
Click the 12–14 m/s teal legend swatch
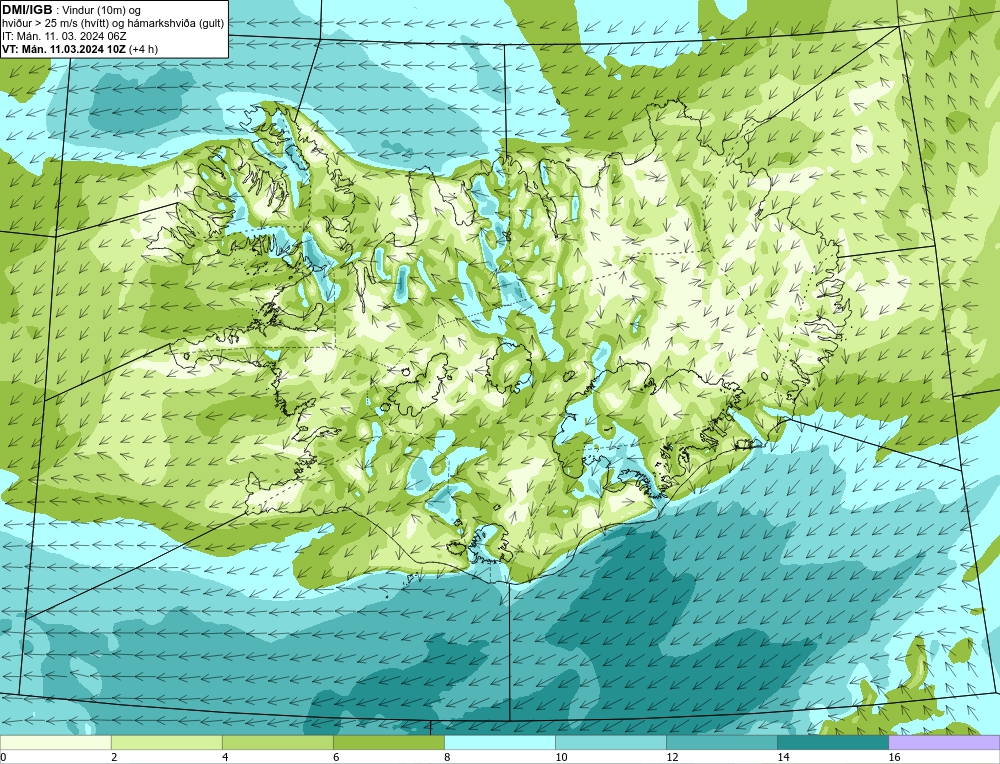(721, 742)
